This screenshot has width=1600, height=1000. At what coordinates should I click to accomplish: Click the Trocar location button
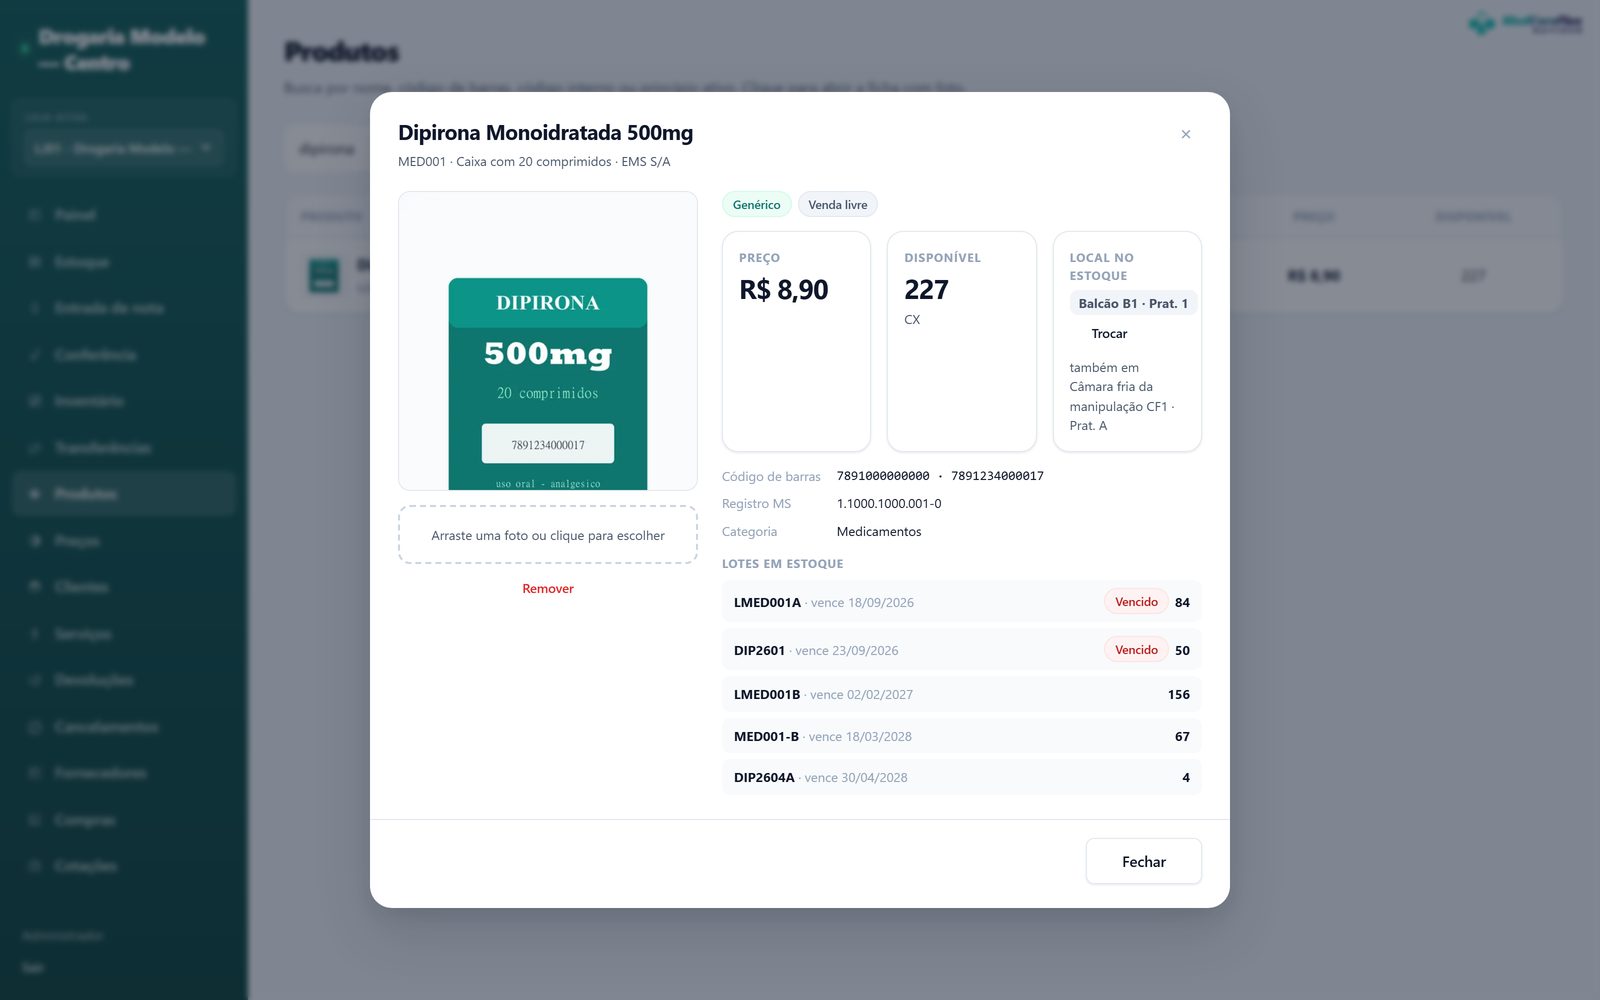click(1109, 334)
